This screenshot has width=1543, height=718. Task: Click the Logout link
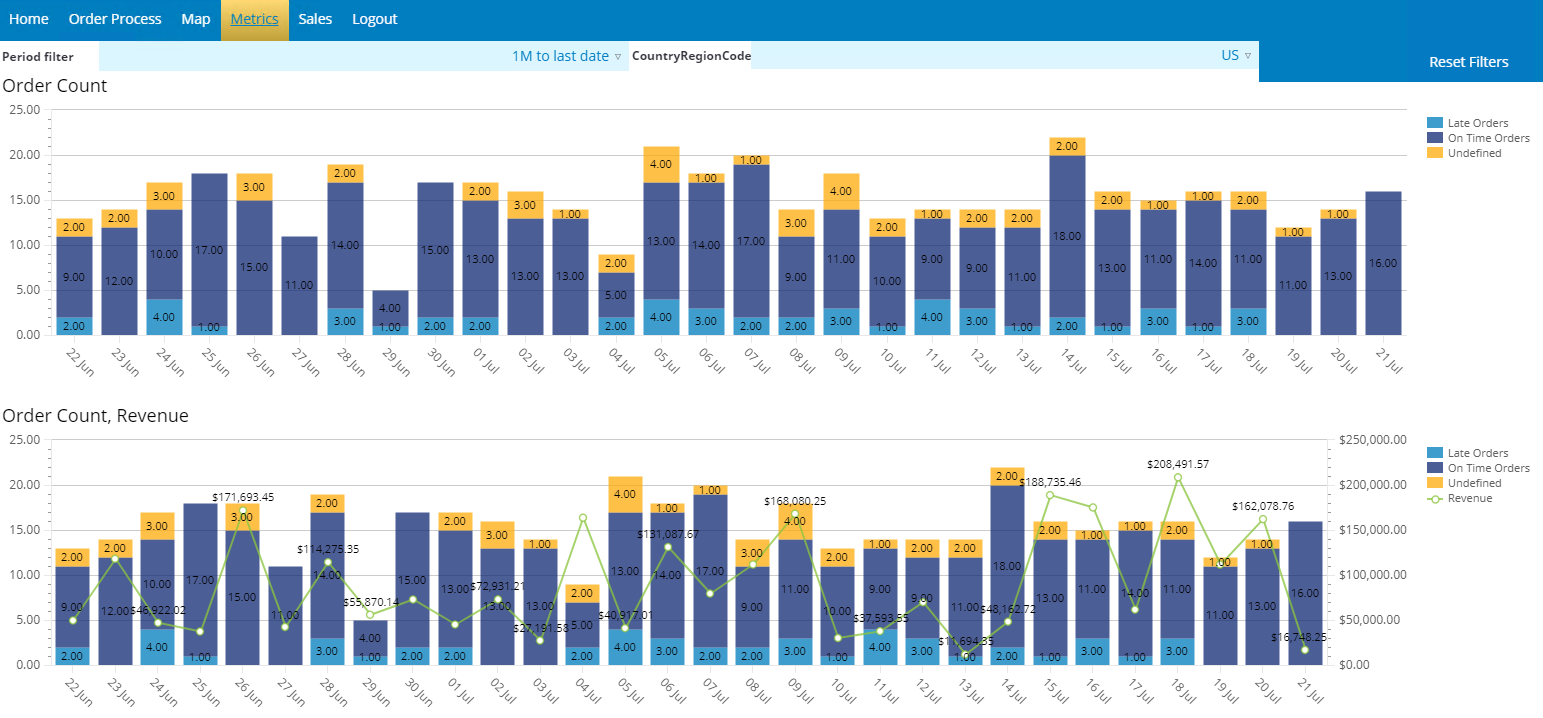coord(374,19)
